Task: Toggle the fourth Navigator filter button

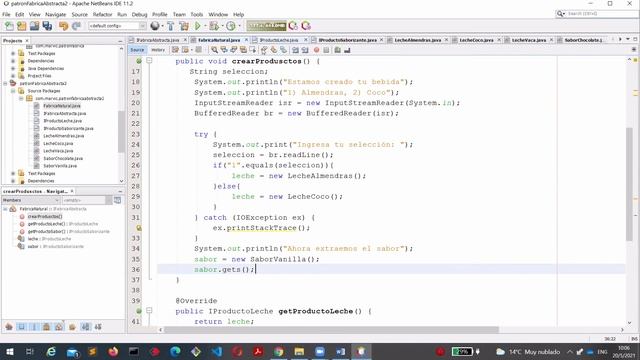Action: tap(47, 327)
